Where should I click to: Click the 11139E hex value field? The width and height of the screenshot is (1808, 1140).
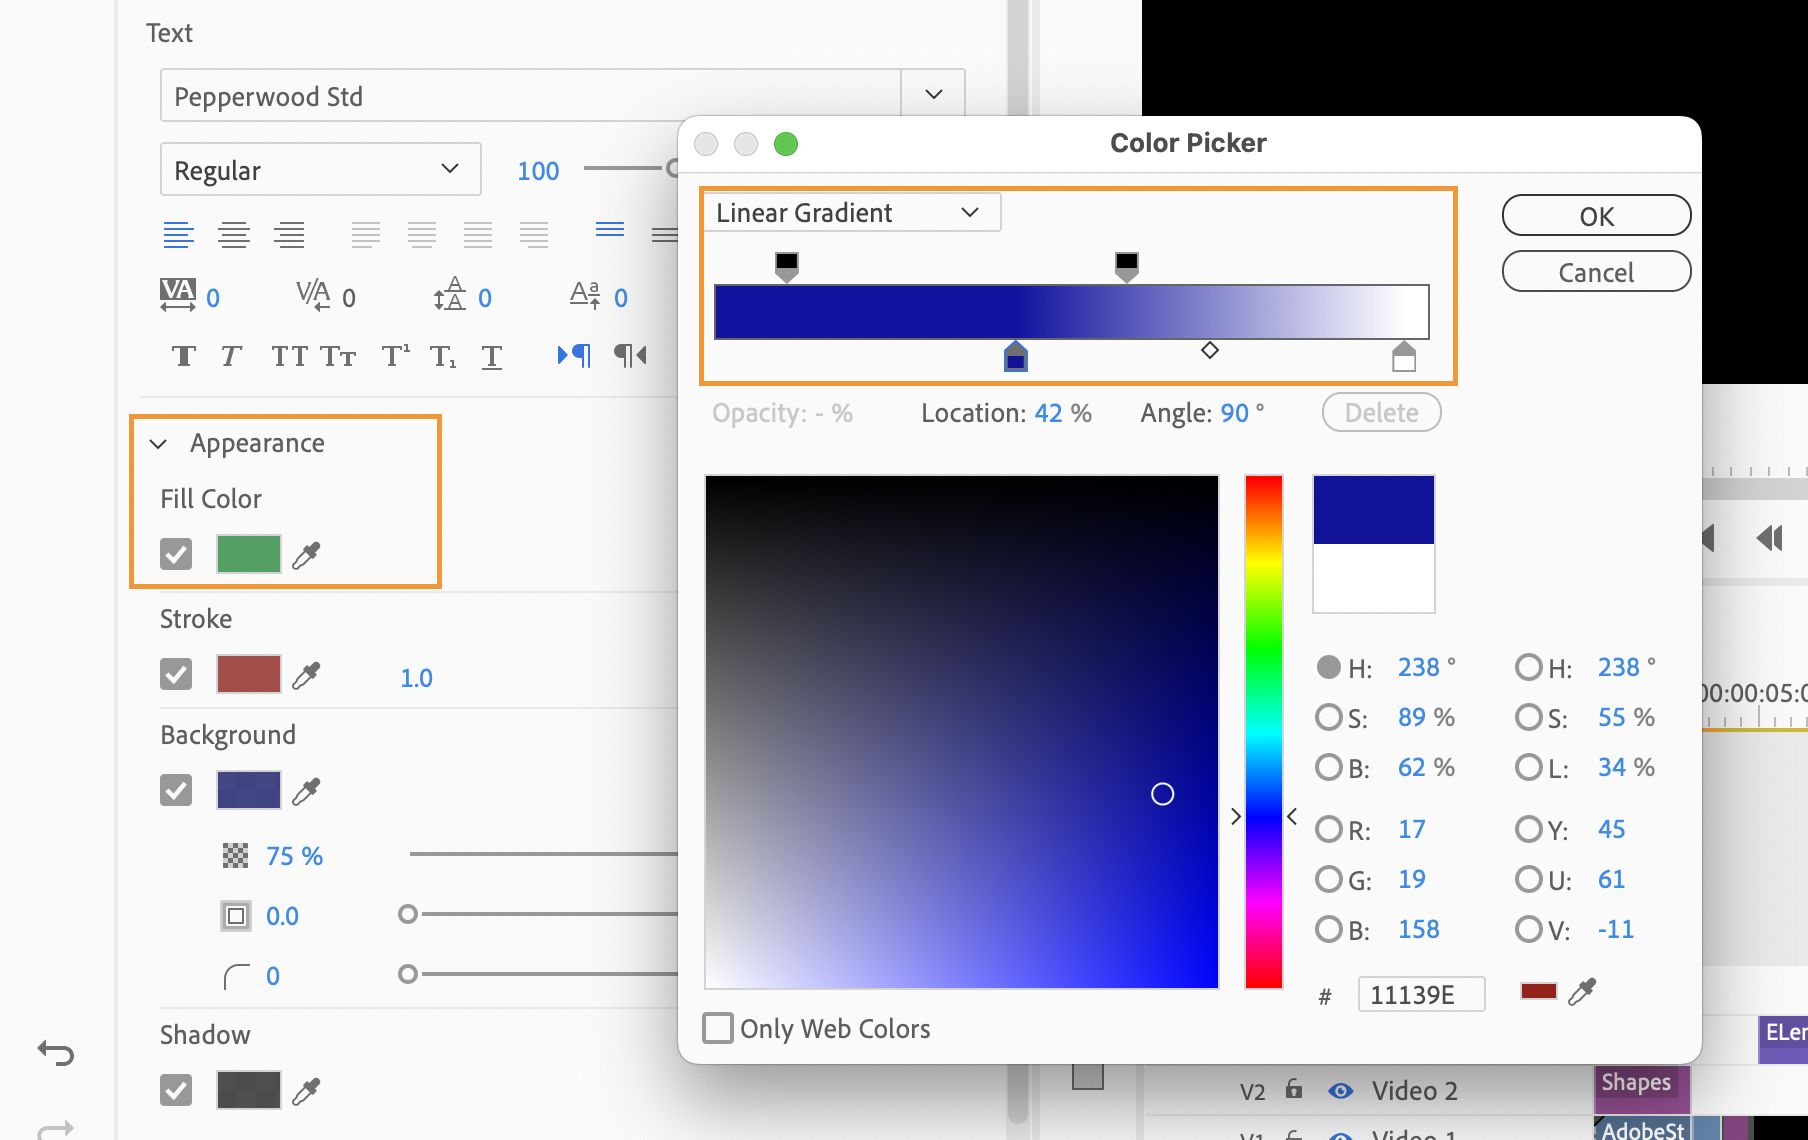tap(1420, 993)
